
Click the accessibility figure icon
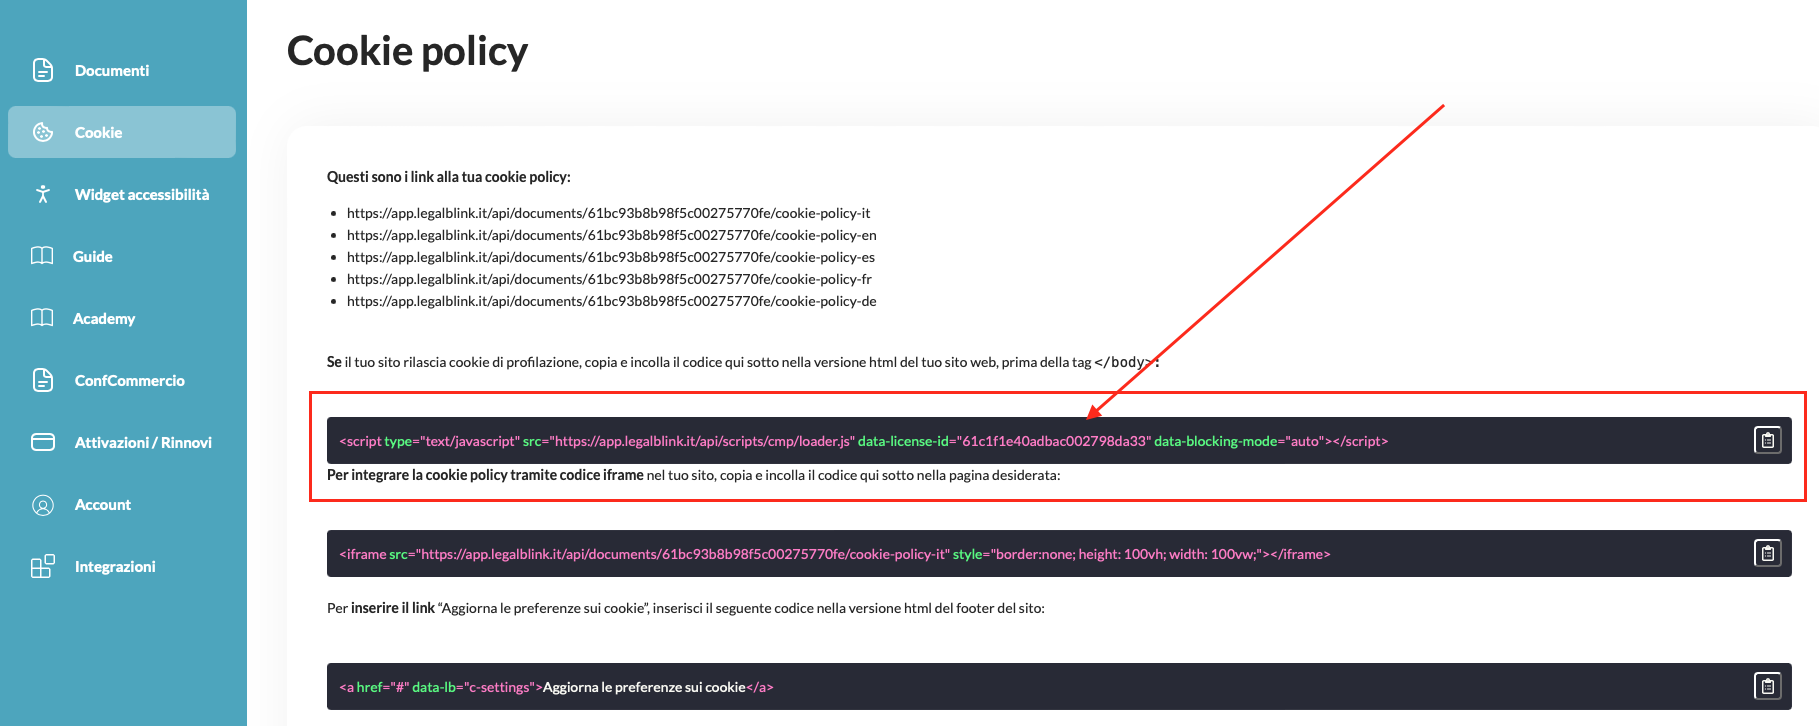[x=43, y=194]
